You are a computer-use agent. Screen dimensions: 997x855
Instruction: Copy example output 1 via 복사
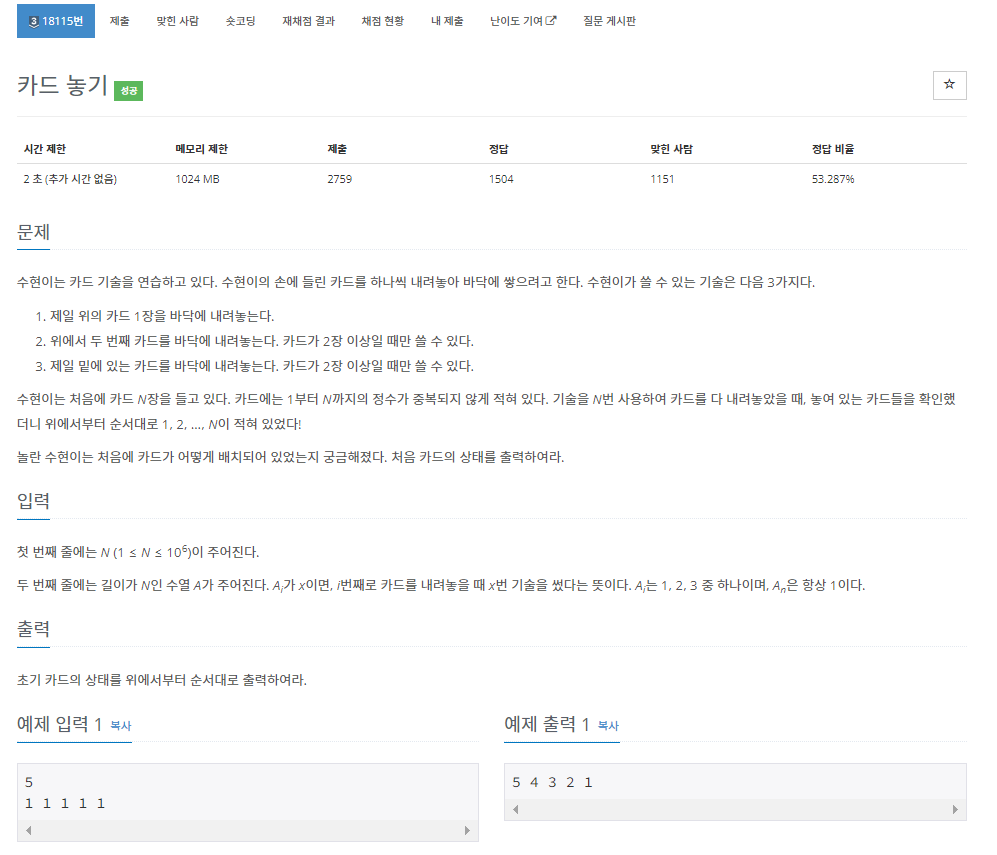coord(609,725)
